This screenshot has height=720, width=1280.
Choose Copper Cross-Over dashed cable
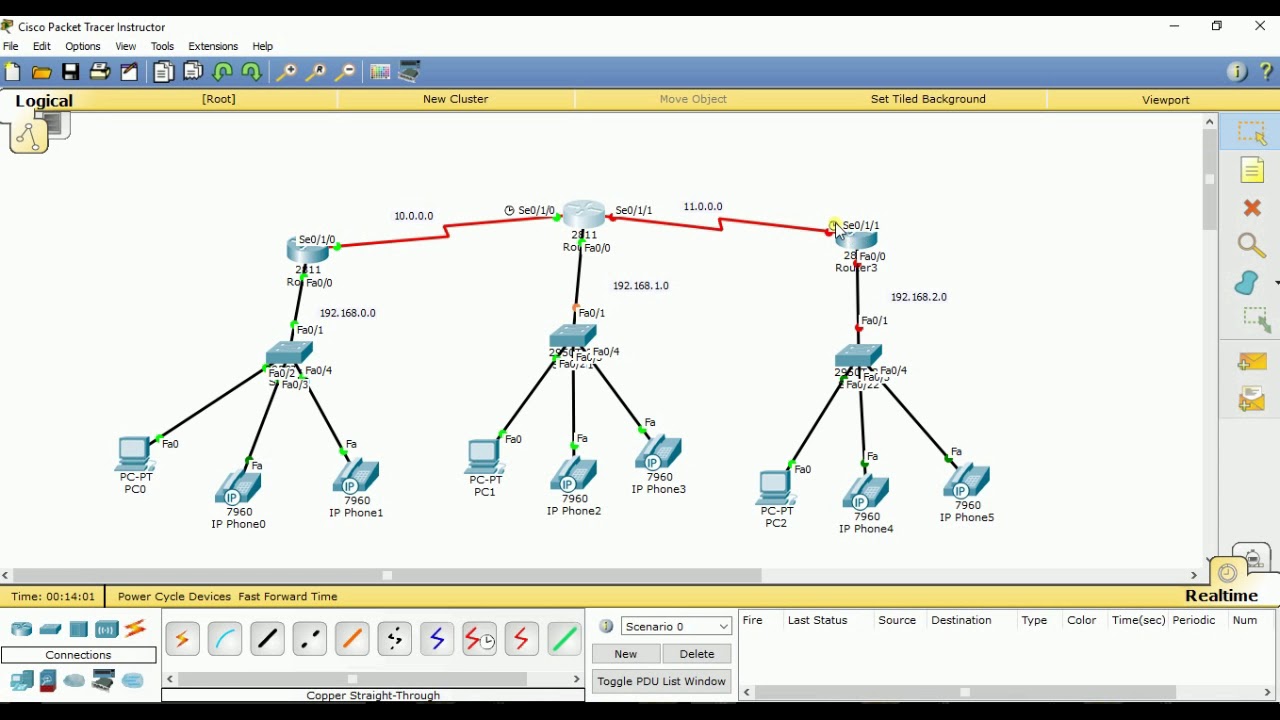[310, 639]
